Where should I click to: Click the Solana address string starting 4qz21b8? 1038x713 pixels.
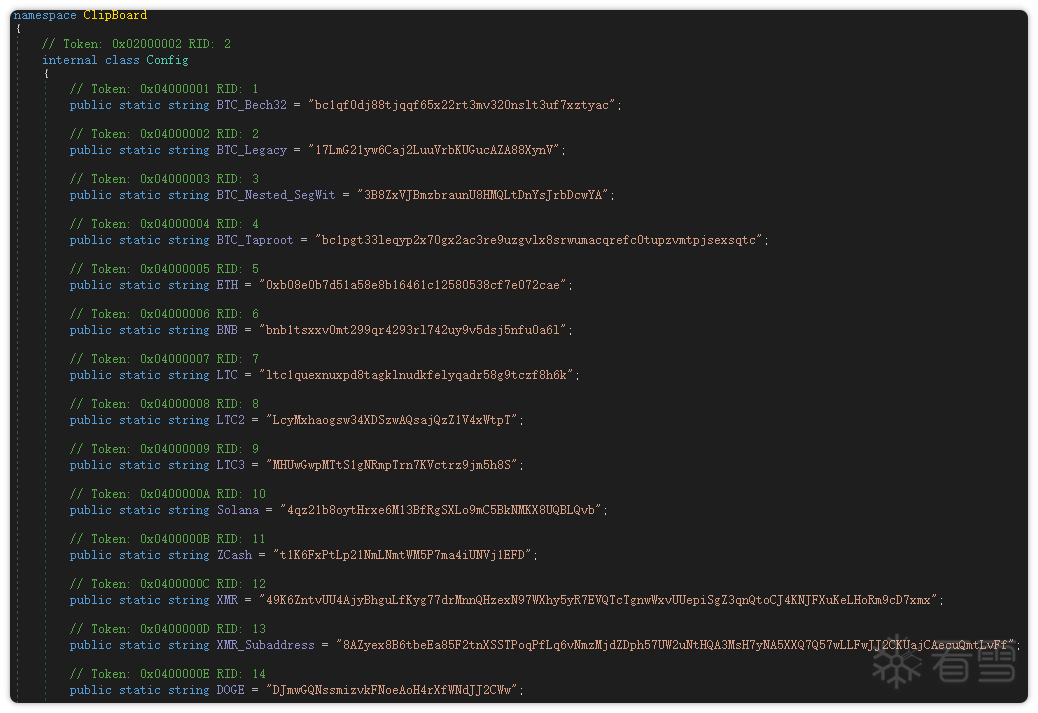pos(441,510)
